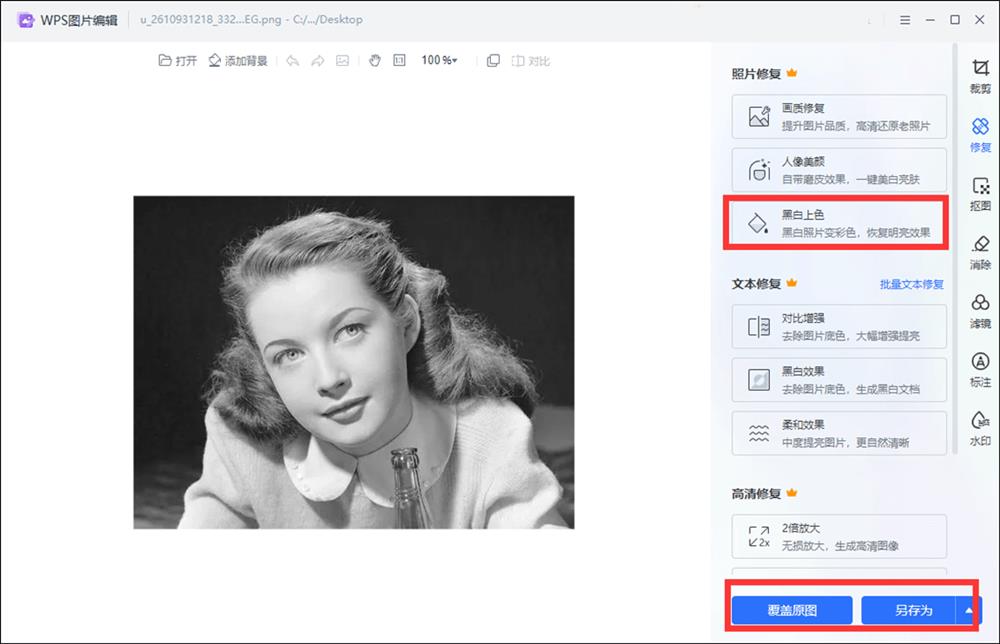Click 添加背景 add background in toolbar
Viewport: 1000px width, 644px height.
(x=238, y=61)
